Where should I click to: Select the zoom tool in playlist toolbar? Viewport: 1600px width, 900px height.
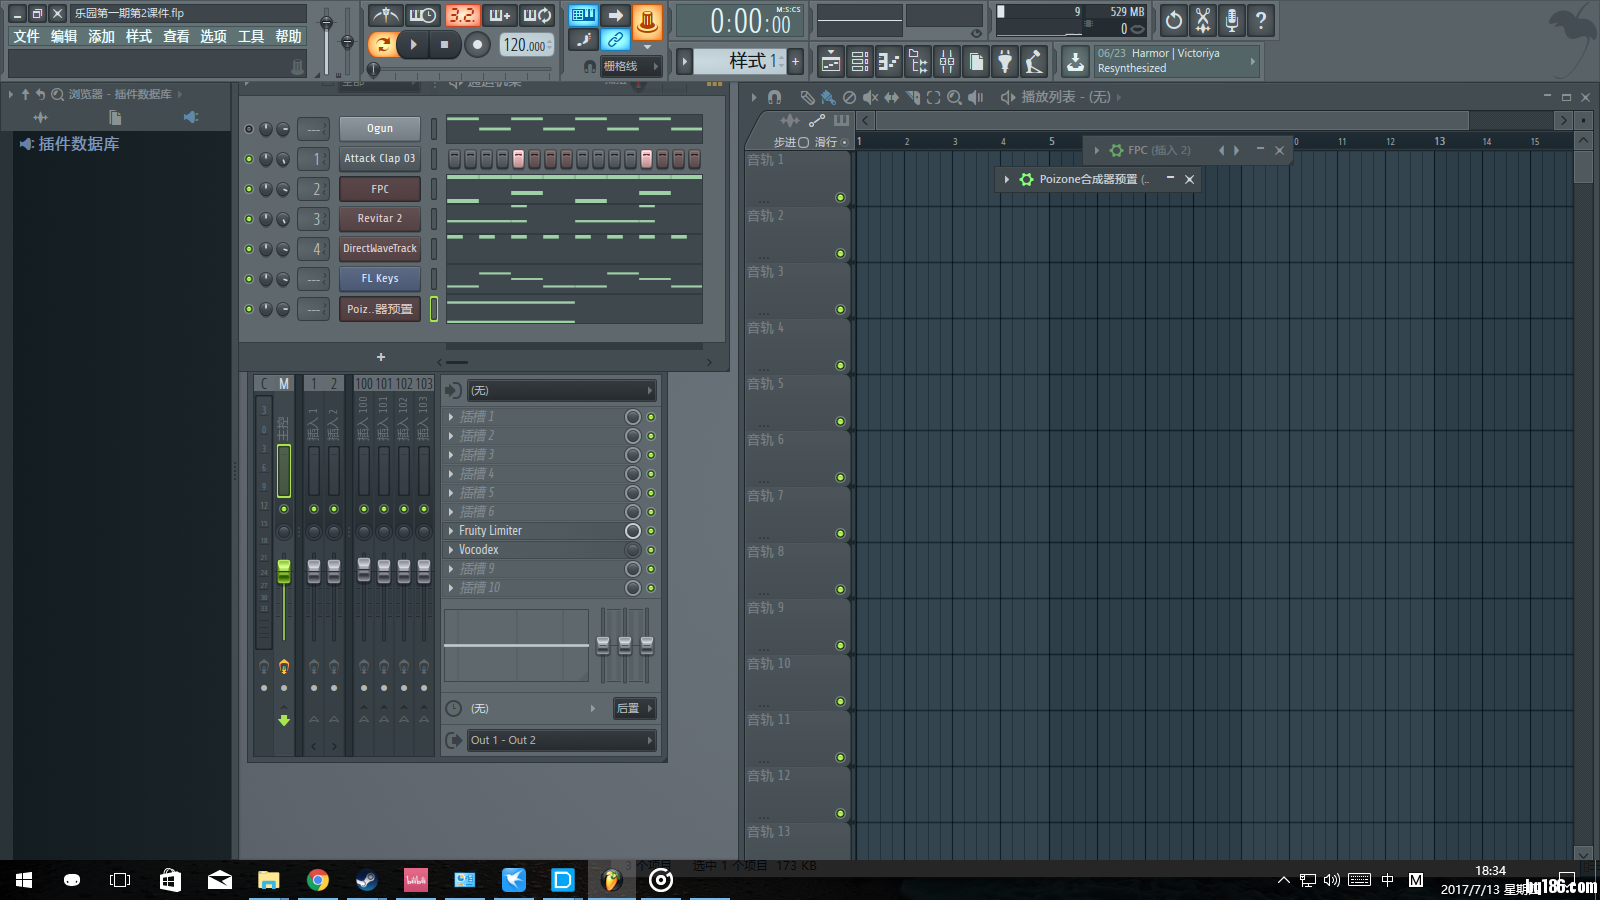coord(954,97)
